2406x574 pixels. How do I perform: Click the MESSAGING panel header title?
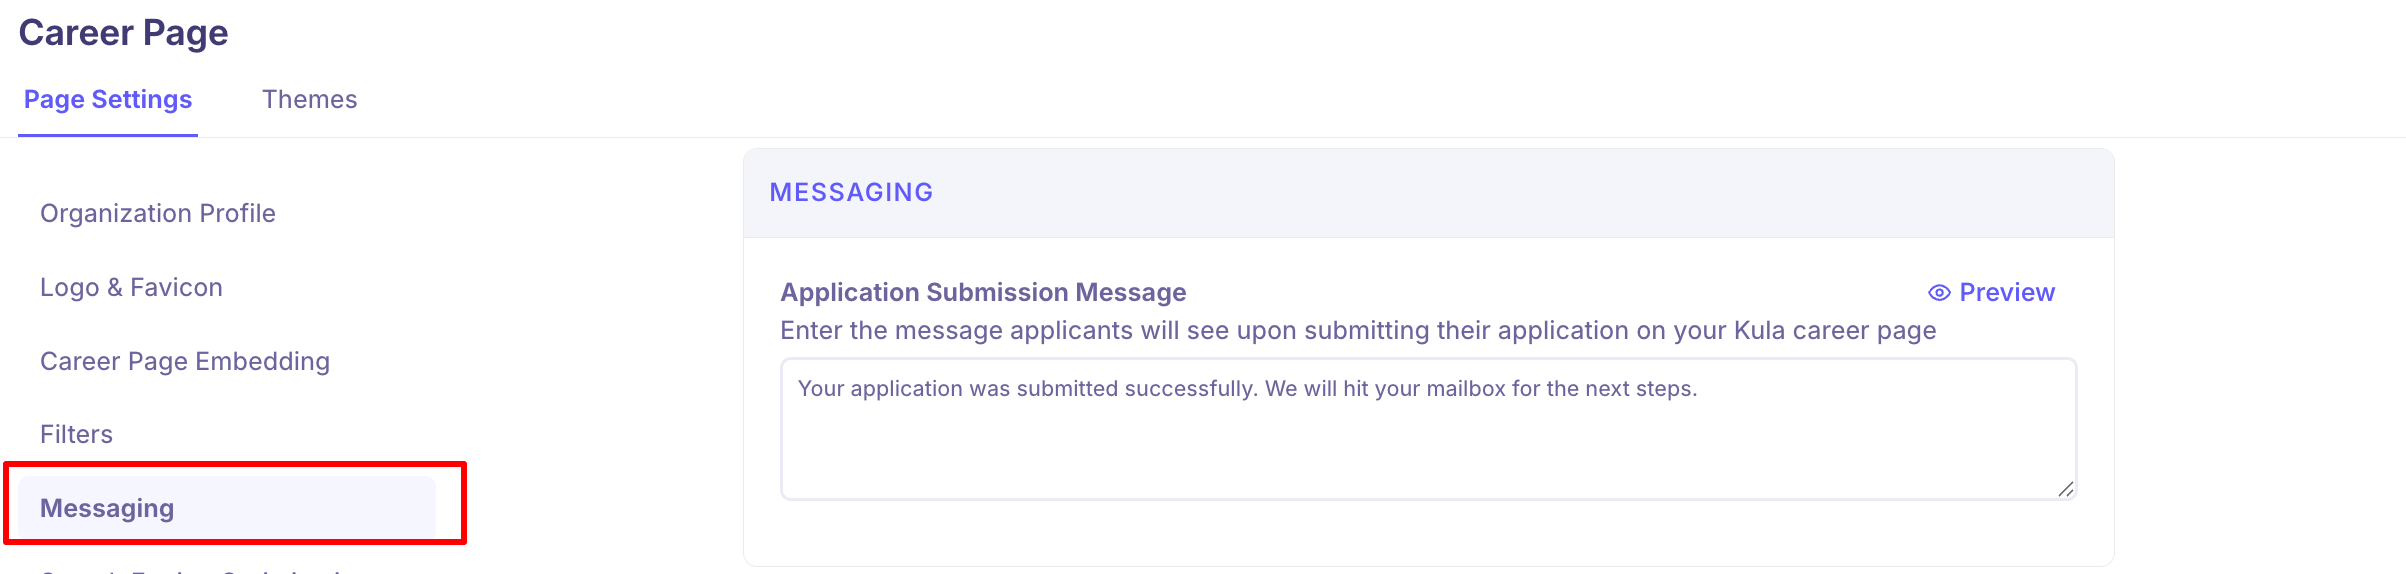click(851, 193)
